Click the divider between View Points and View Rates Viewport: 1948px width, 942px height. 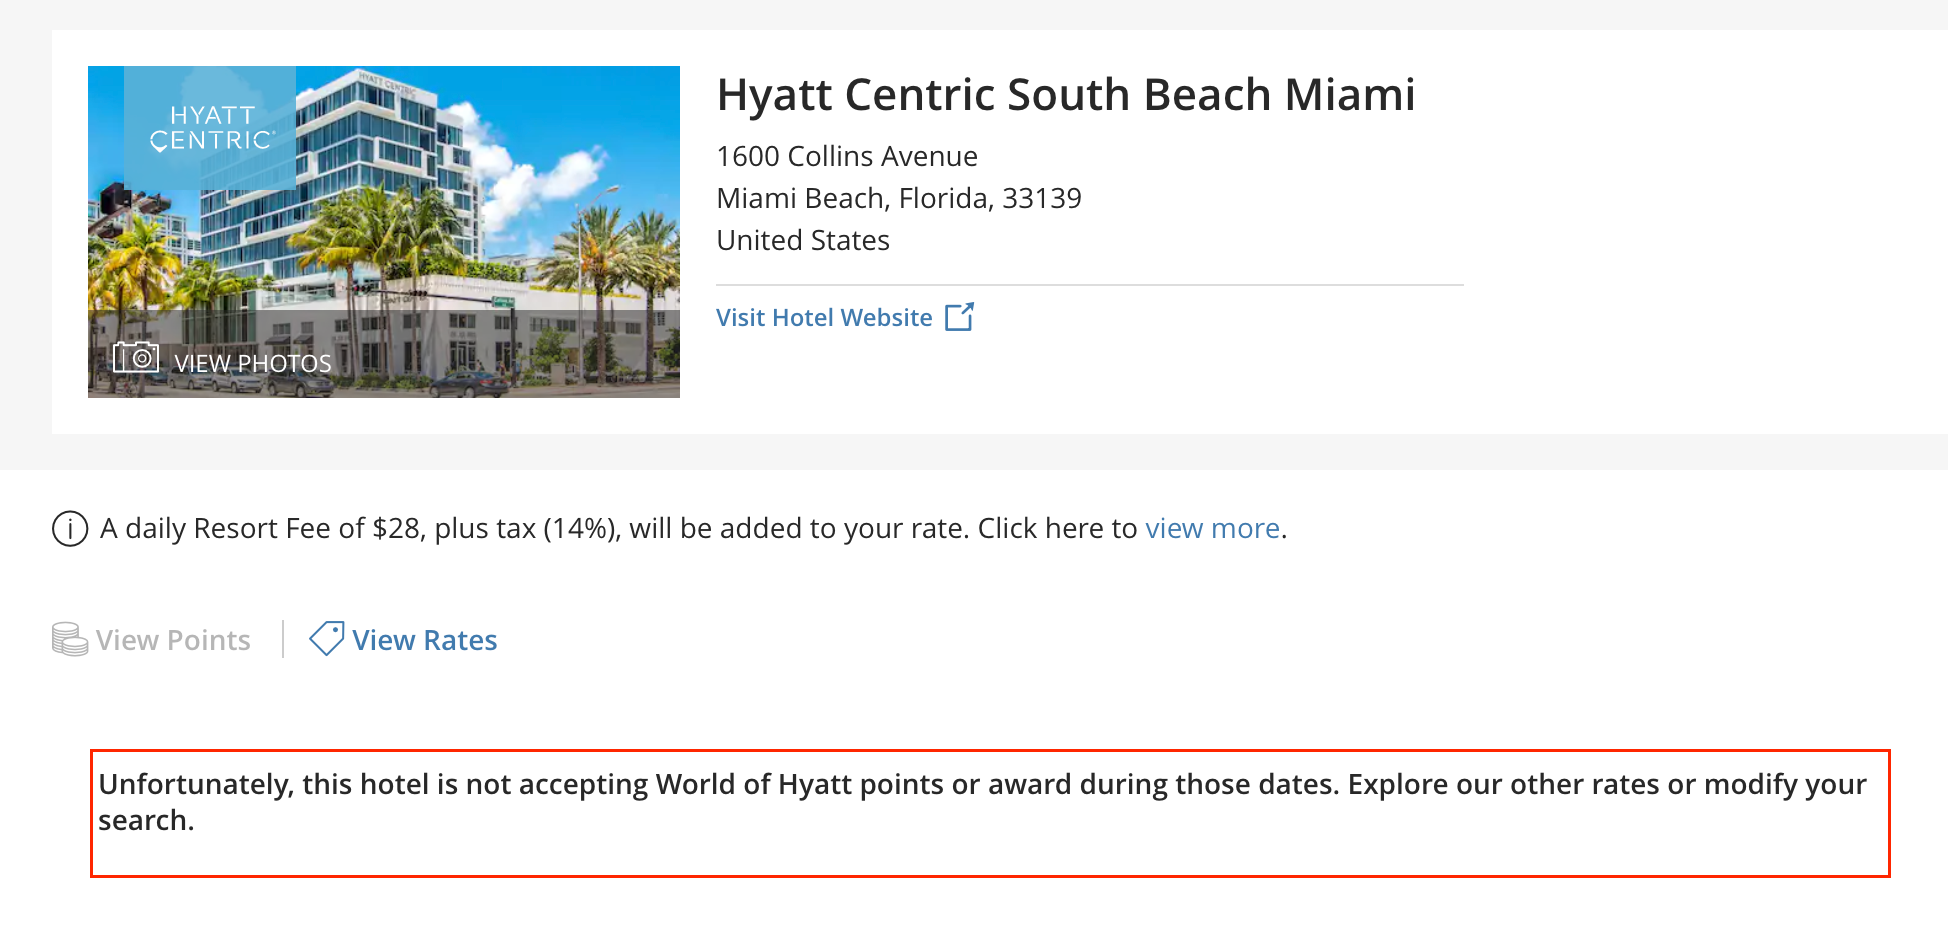pos(283,639)
